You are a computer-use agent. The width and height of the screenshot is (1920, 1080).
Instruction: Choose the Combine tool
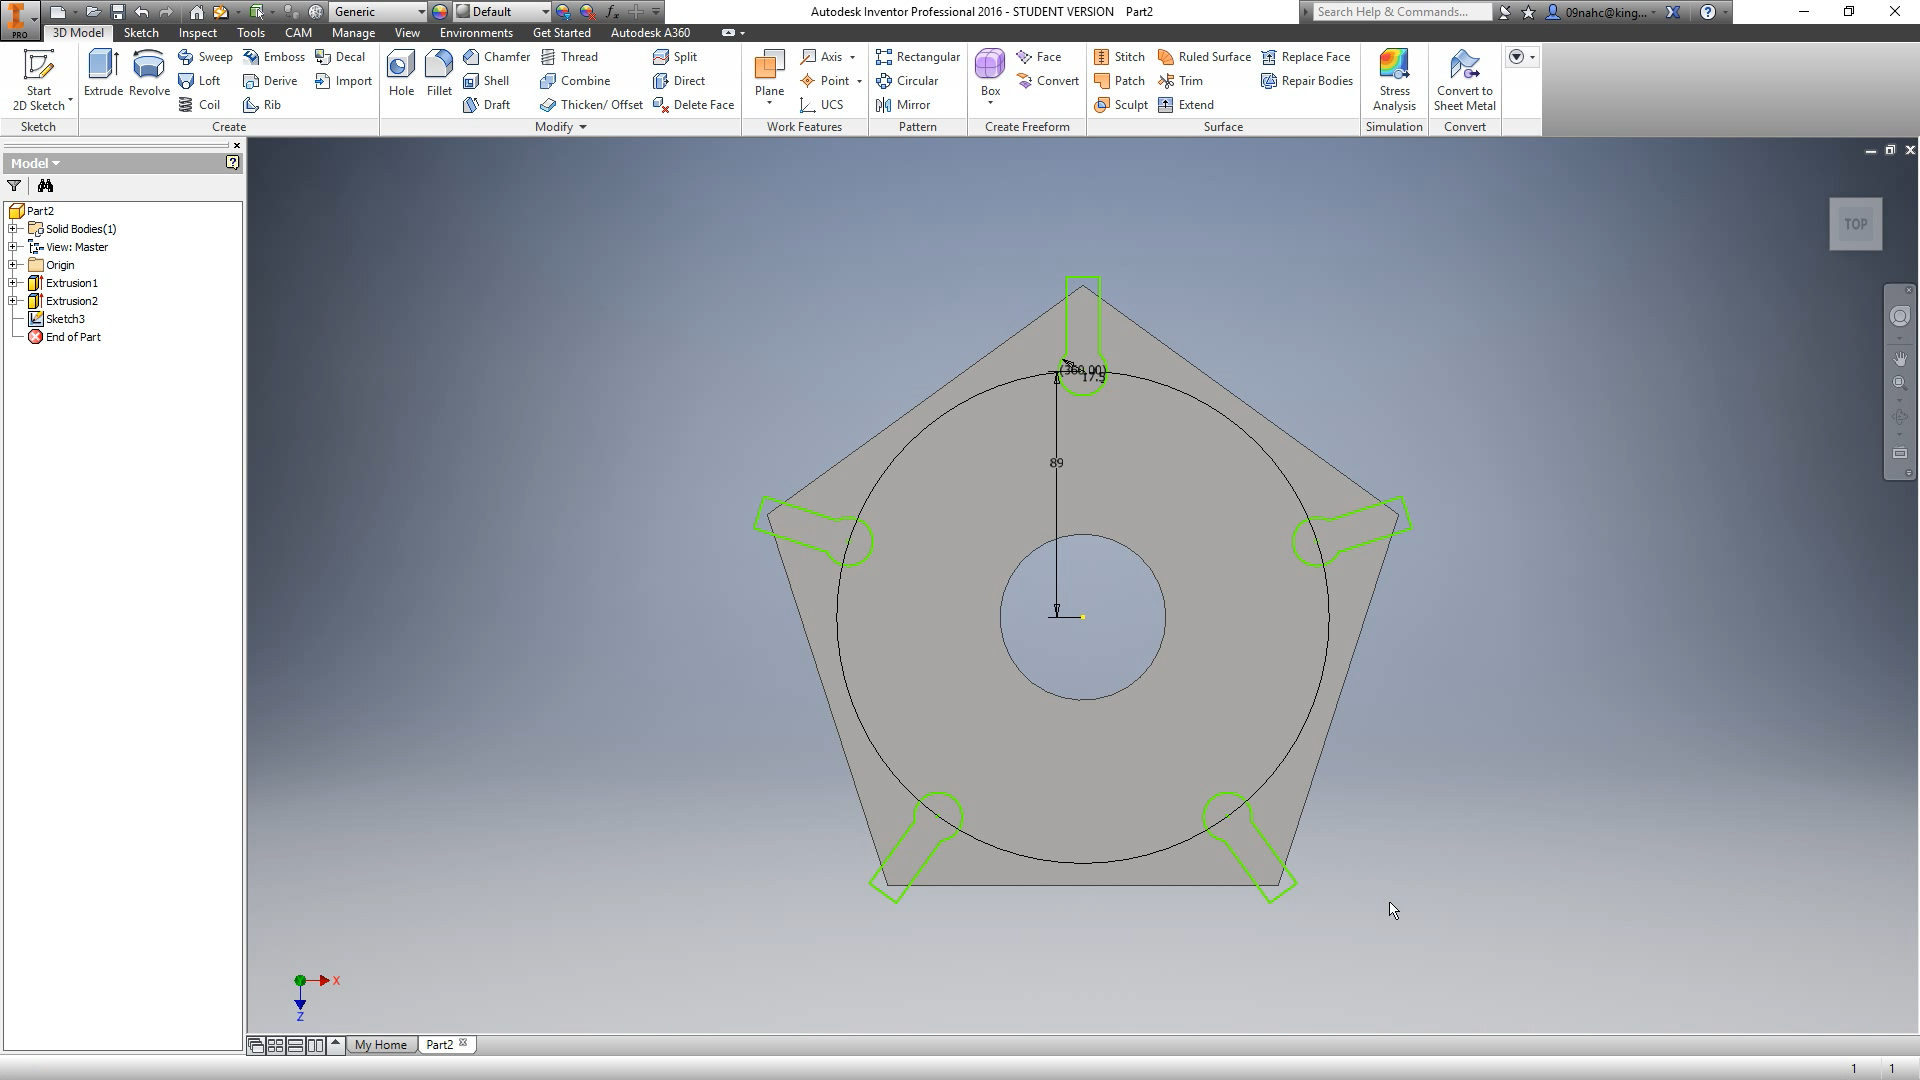[x=575, y=81]
